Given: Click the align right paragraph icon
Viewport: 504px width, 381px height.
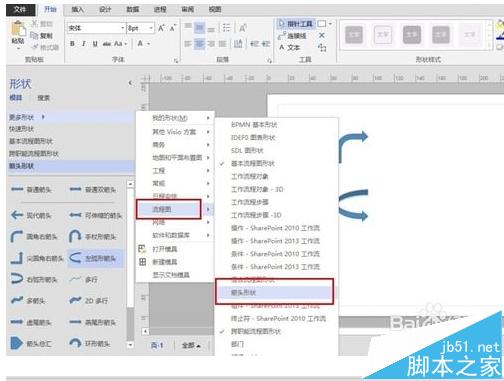Looking at the screenshot, I should (211, 44).
